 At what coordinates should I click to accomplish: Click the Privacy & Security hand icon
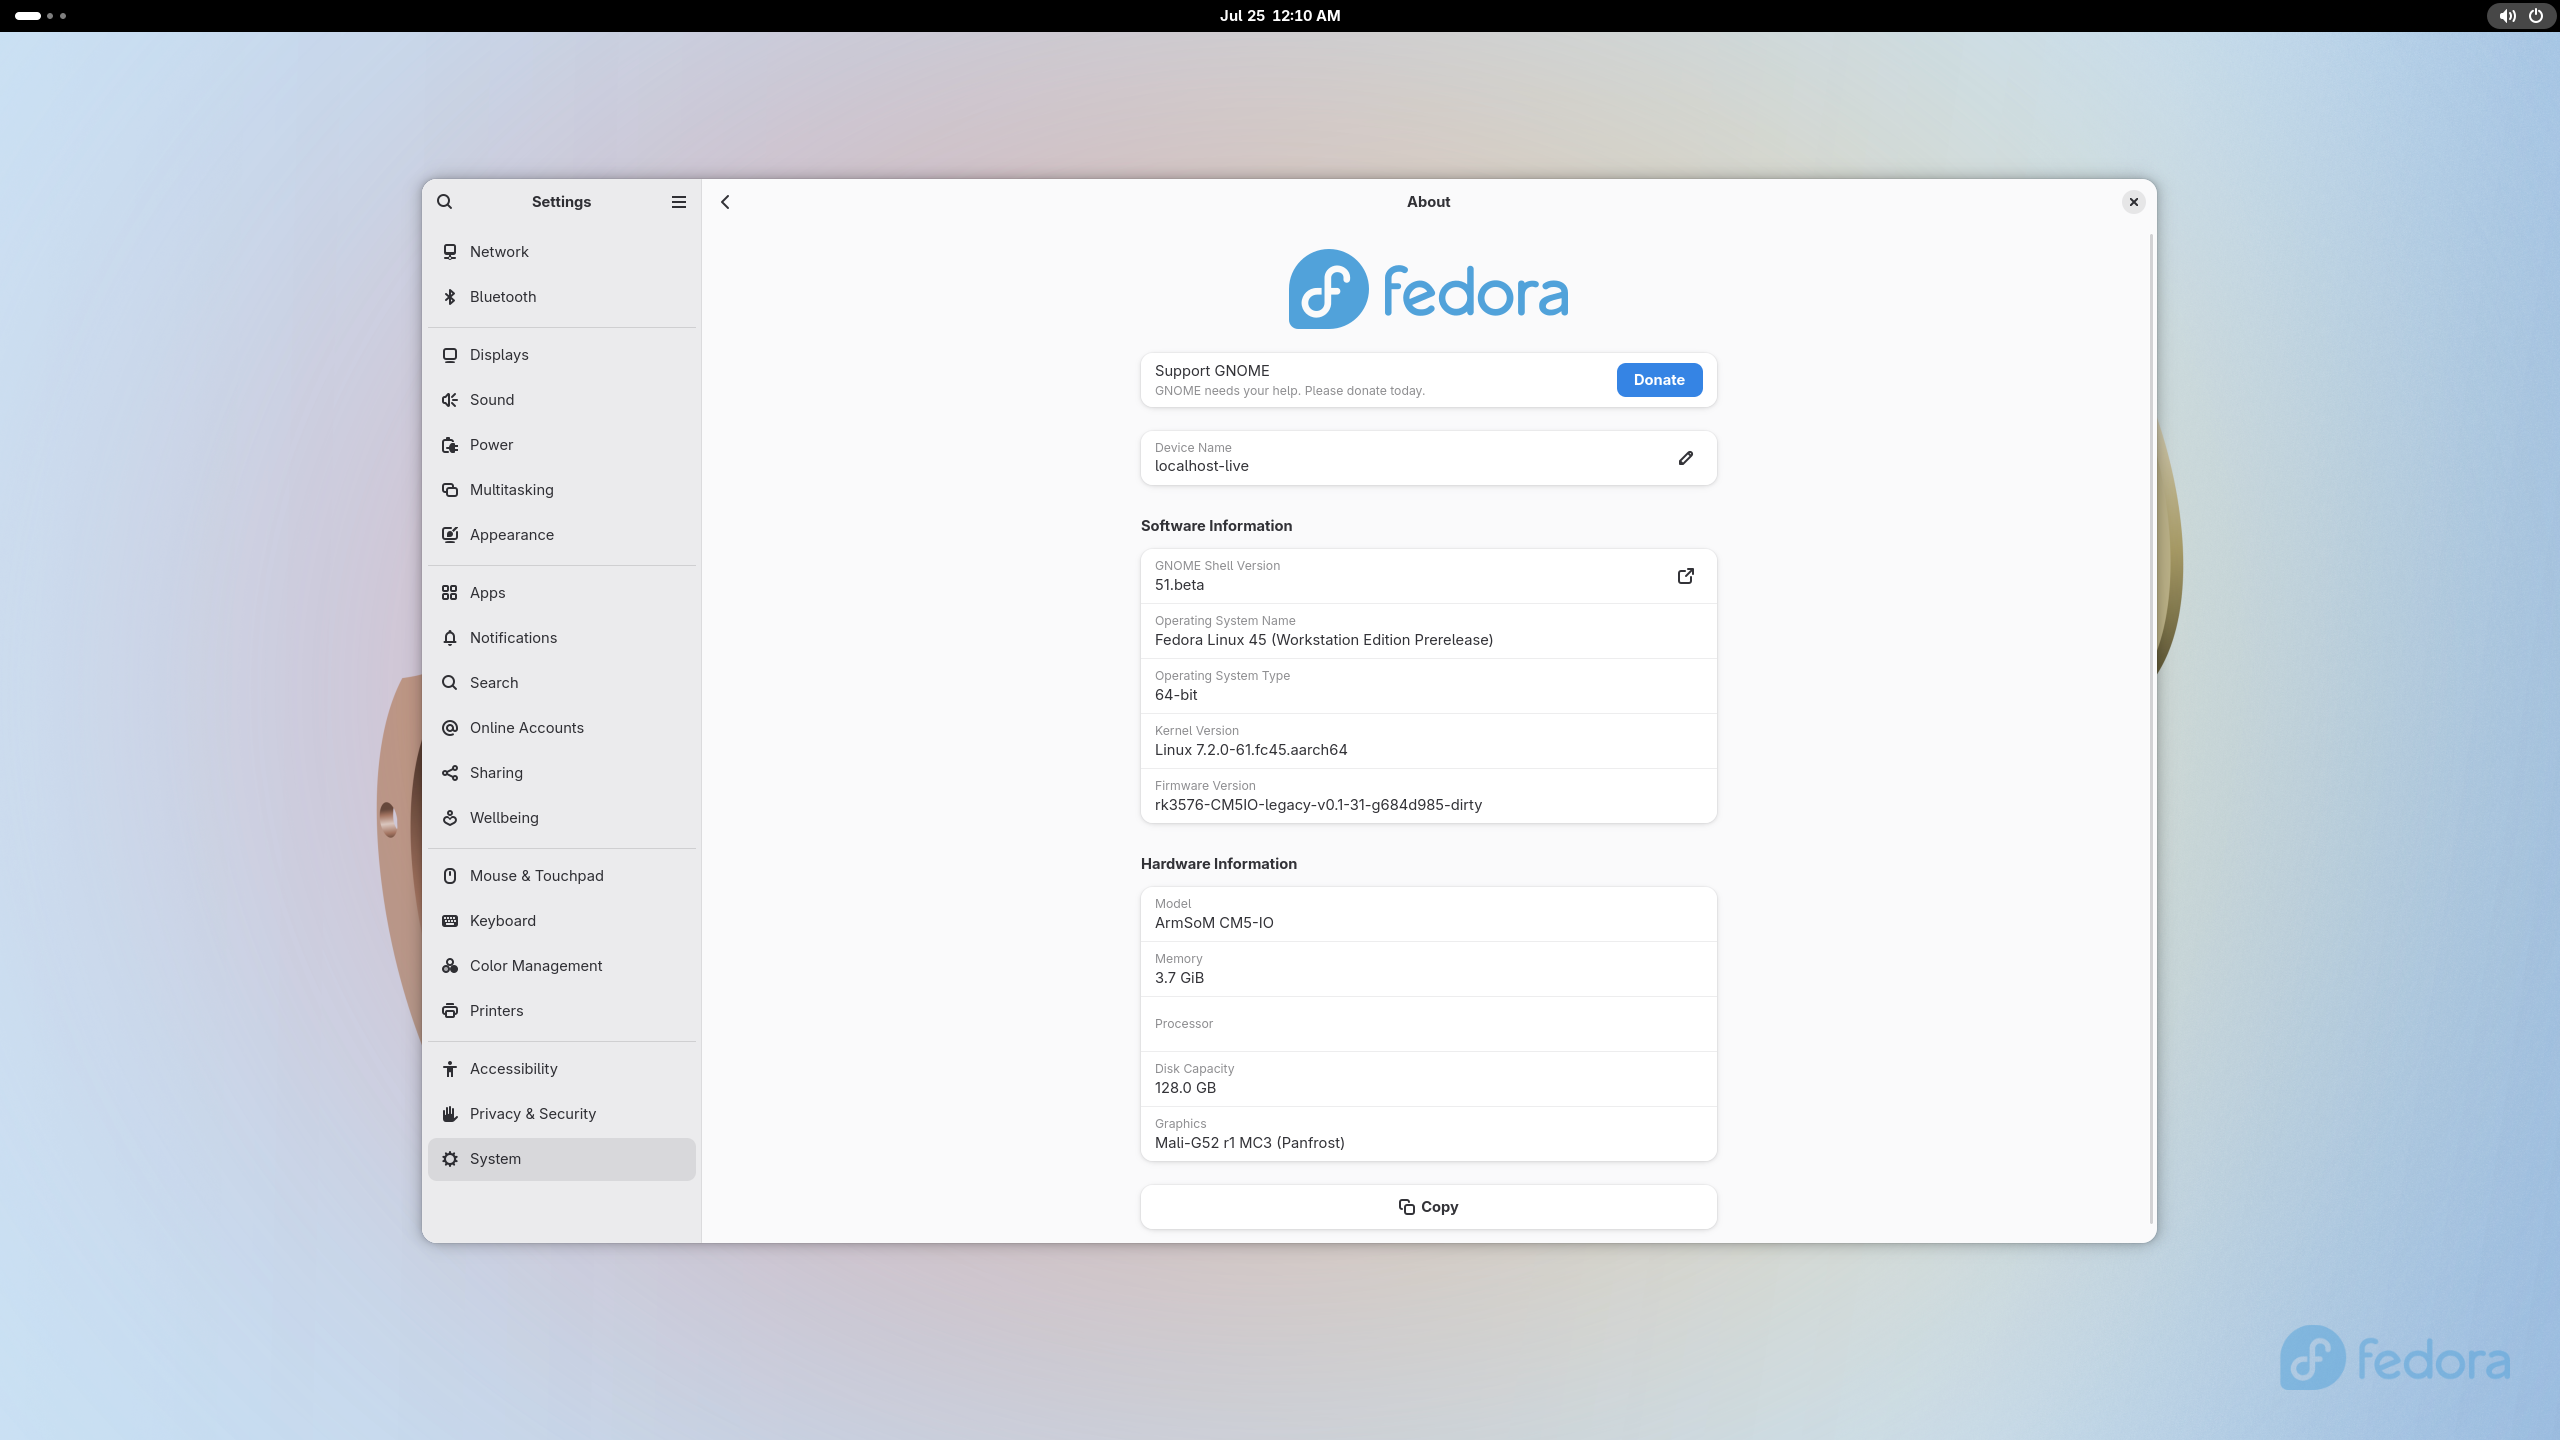pos(450,1114)
